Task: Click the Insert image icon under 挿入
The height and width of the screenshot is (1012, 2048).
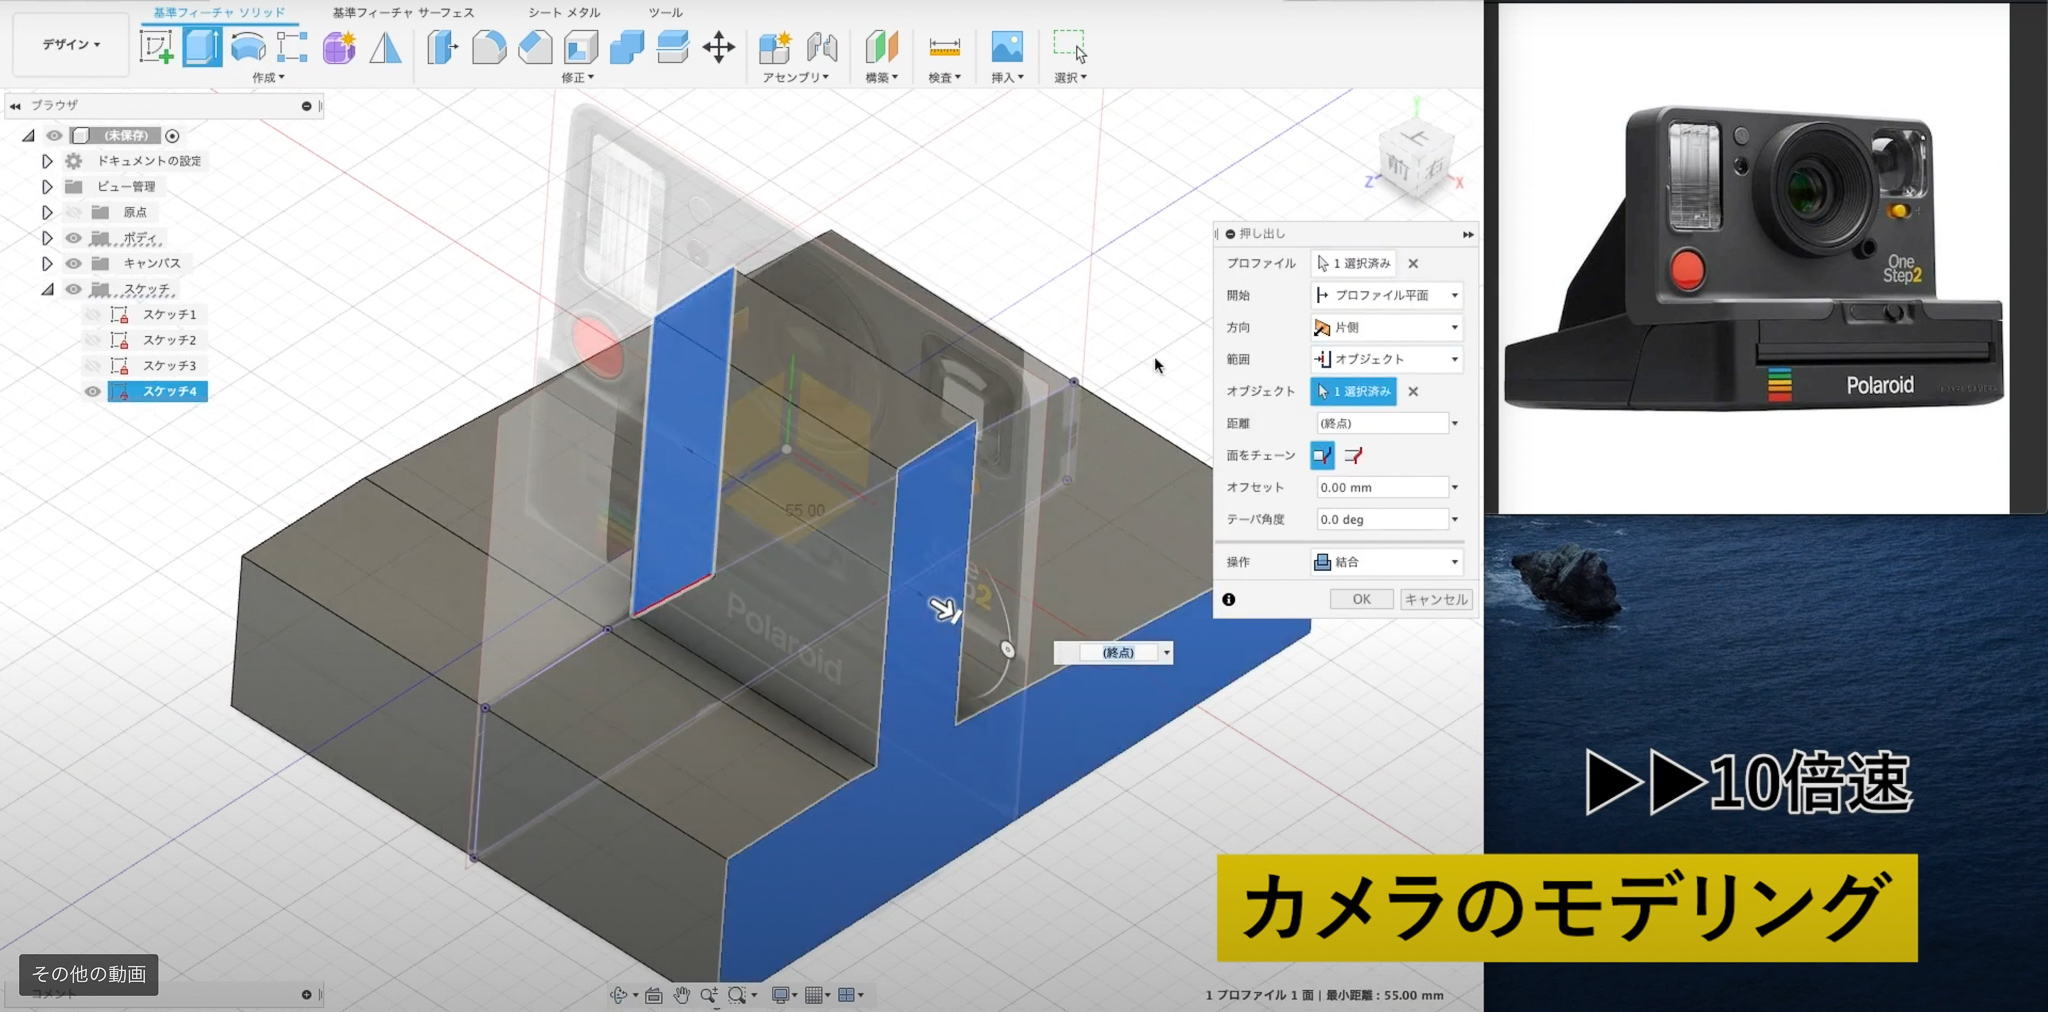Action: 1006,47
